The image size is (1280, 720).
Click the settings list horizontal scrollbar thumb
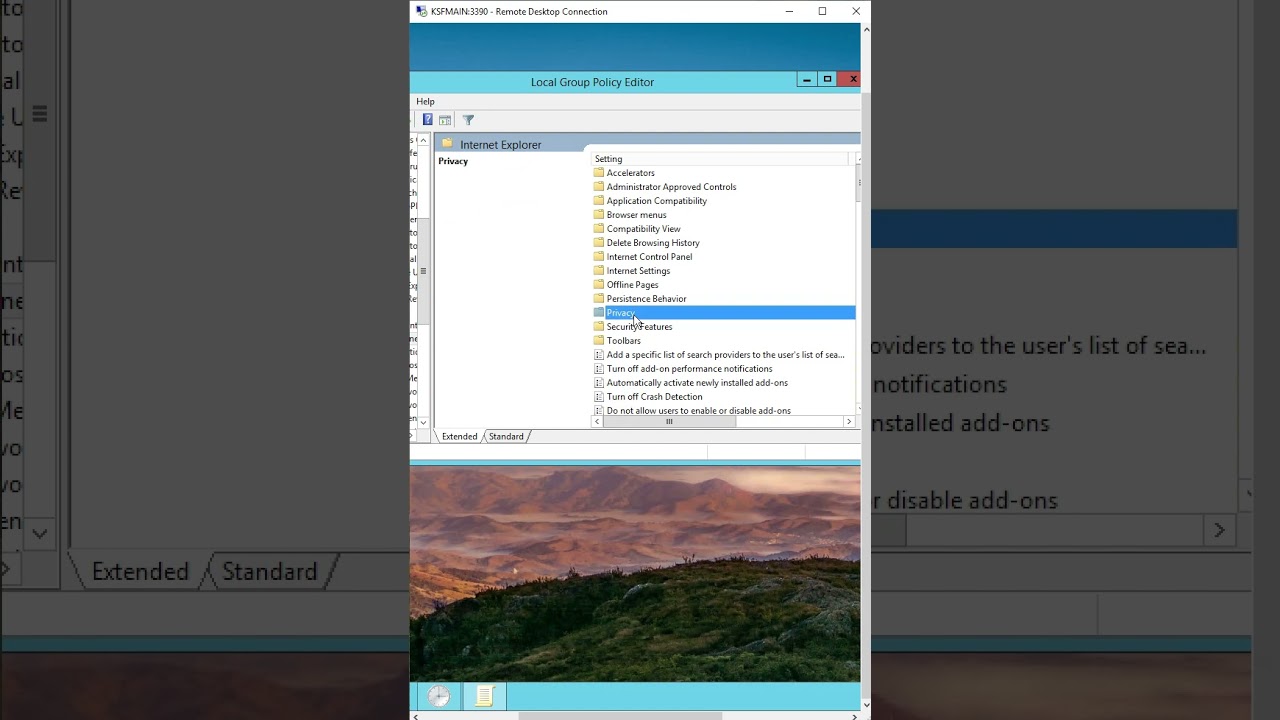point(669,422)
